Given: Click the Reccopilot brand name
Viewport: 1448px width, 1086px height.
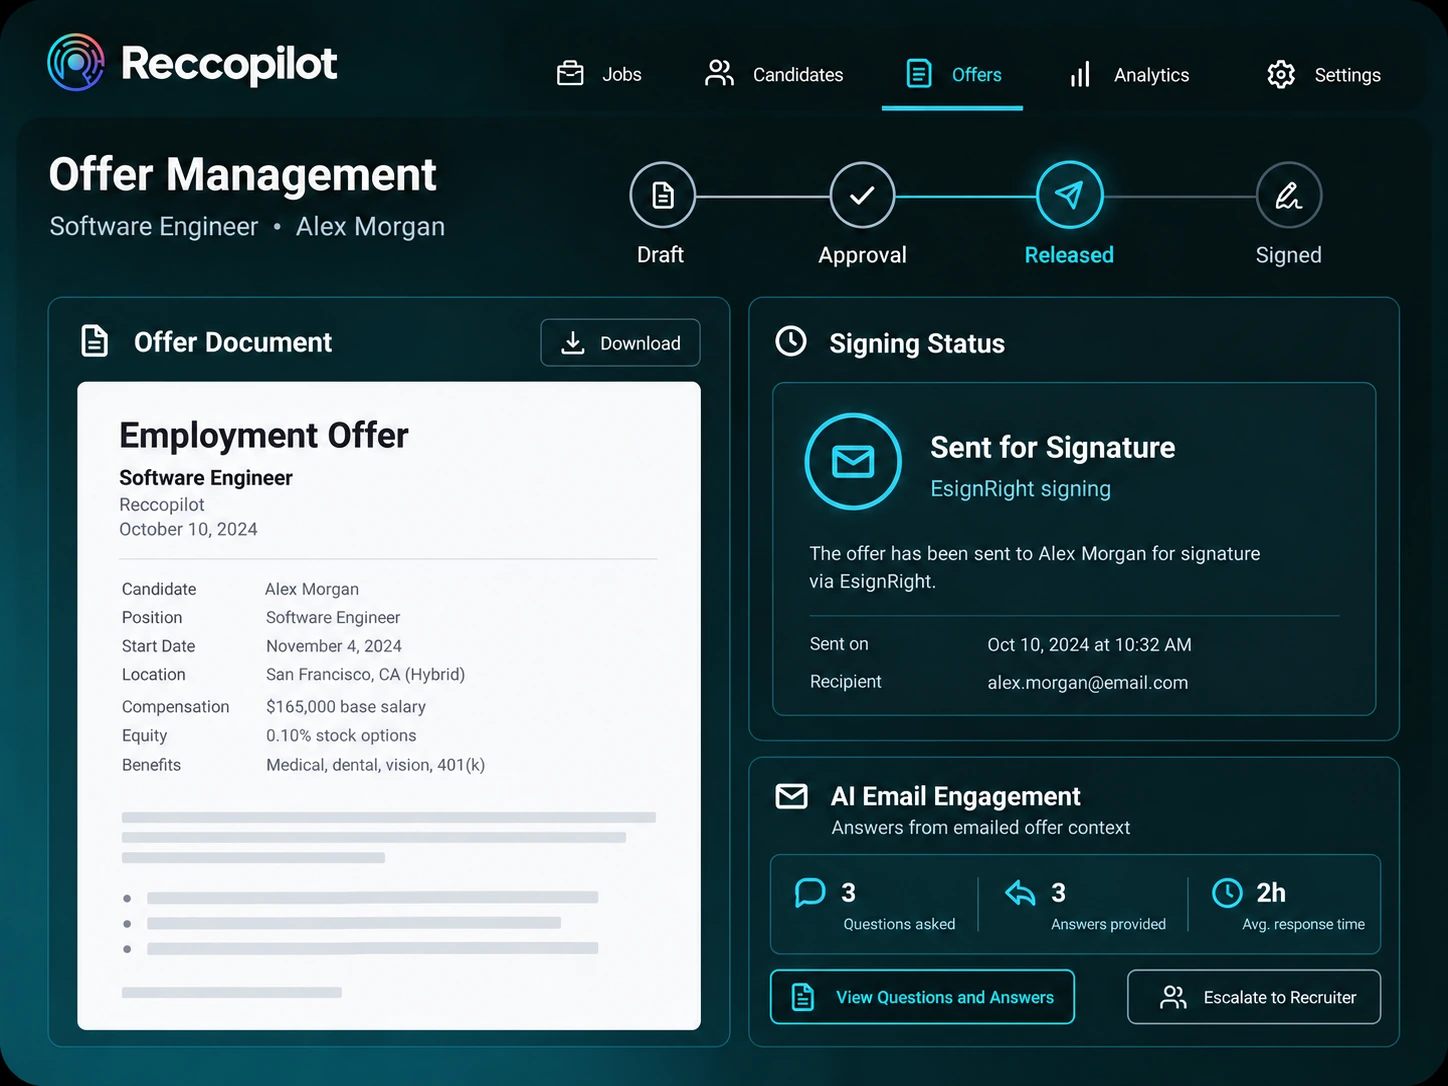Looking at the screenshot, I should (x=229, y=63).
